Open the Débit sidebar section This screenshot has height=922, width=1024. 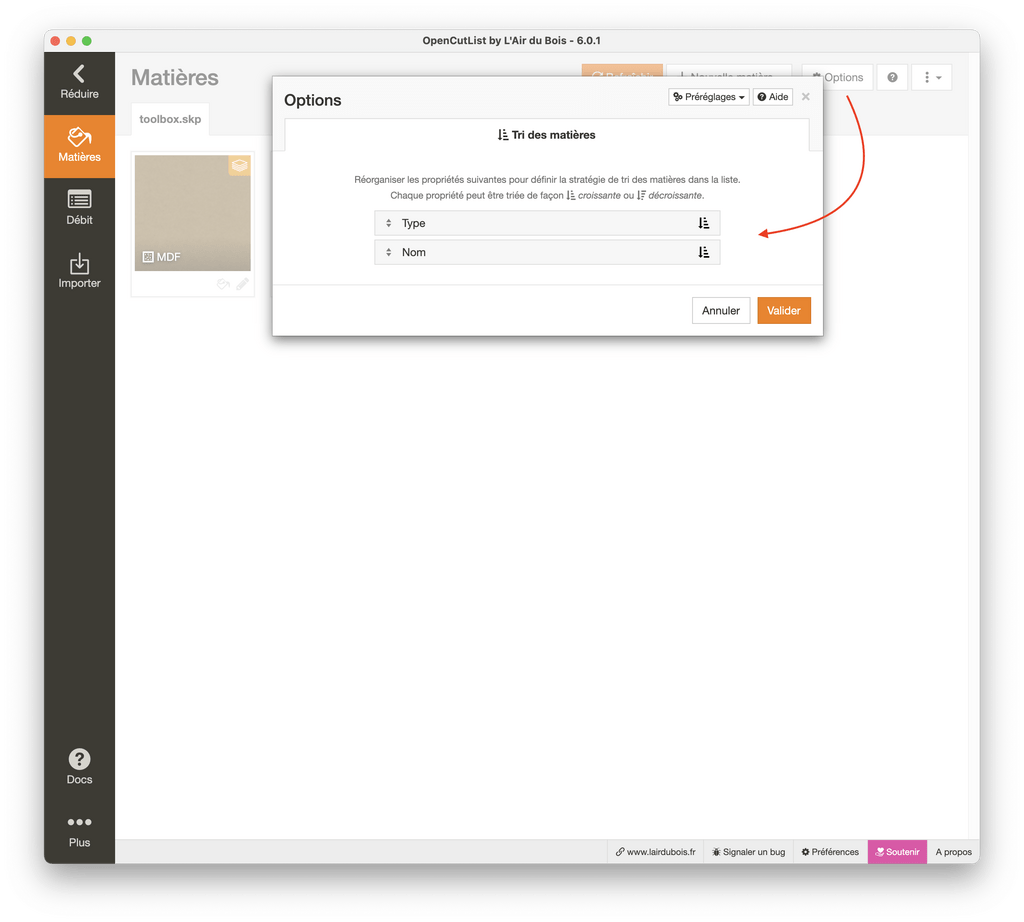tap(79, 208)
